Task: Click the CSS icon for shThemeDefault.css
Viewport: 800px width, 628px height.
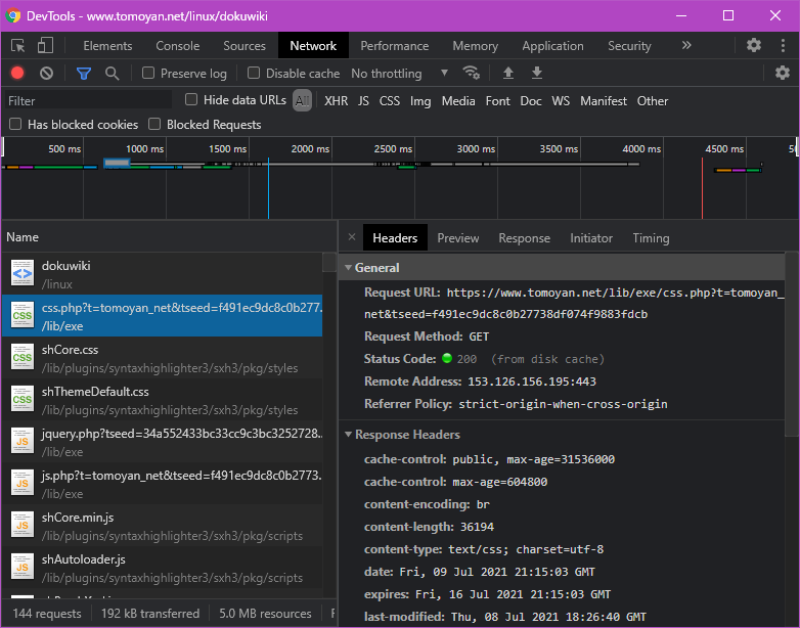Action: [22, 399]
